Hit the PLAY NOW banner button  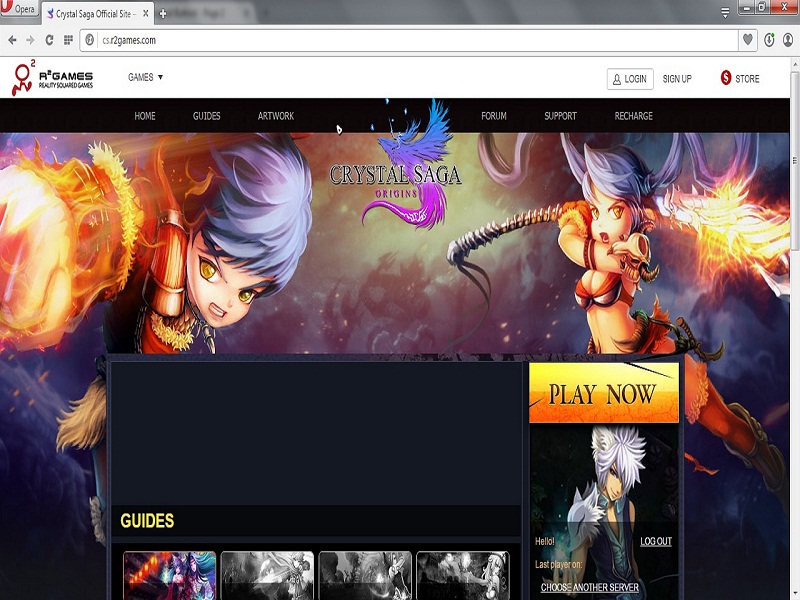click(x=603, y=393)
